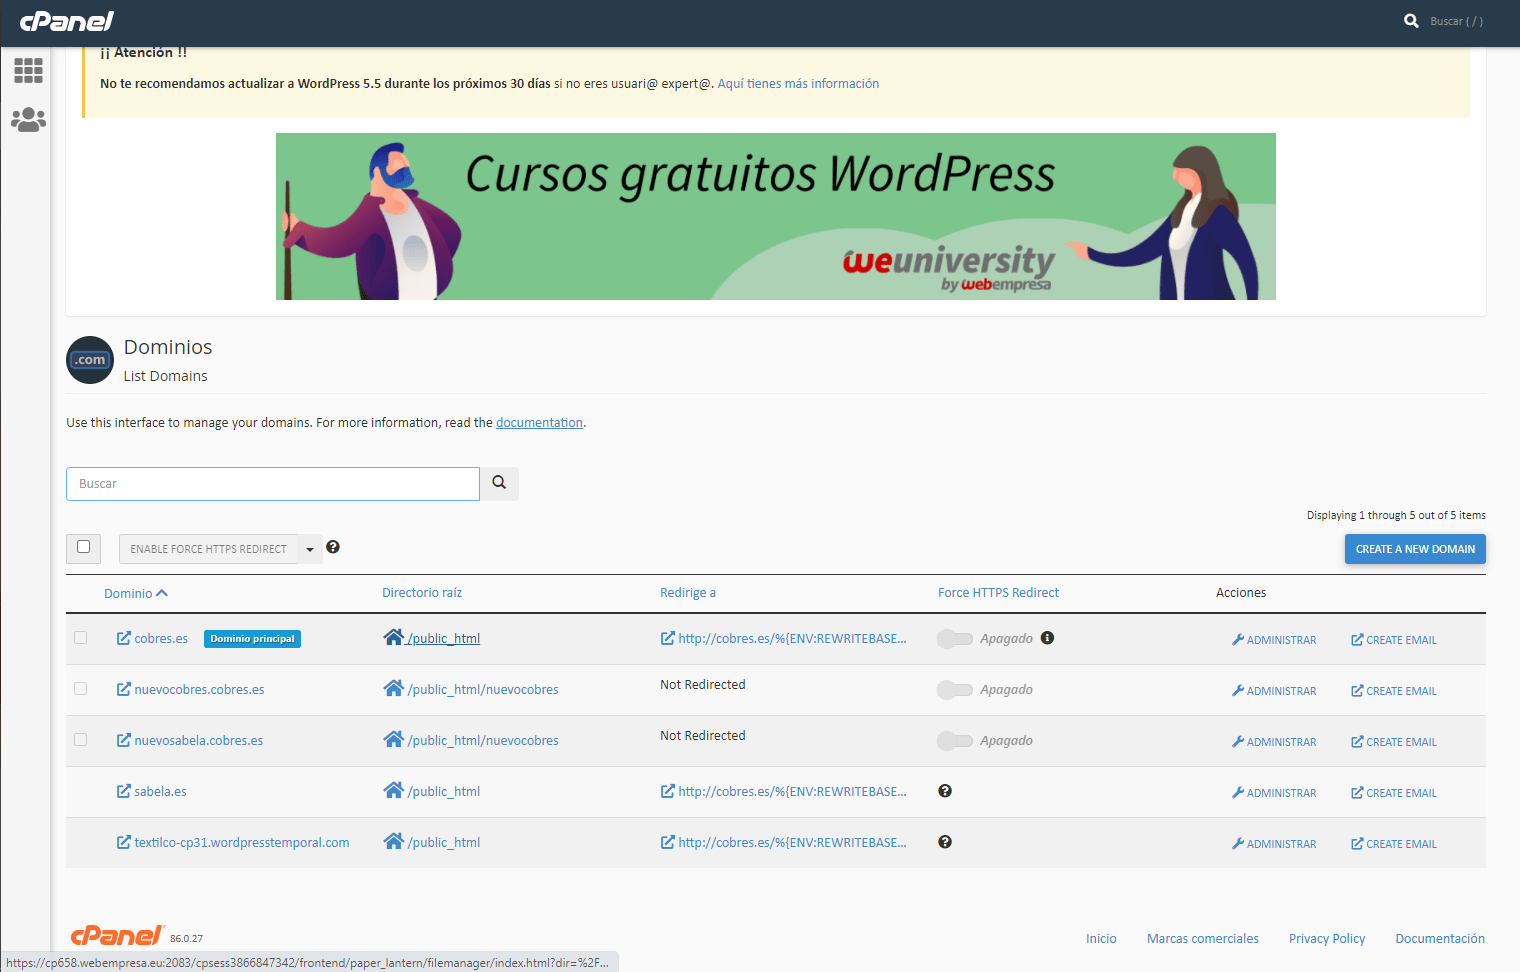Image resolution: width=1520 pixels, height=972 pixels.
Task: Tick the select-all domains checkbox
Action: pos(84,547)
